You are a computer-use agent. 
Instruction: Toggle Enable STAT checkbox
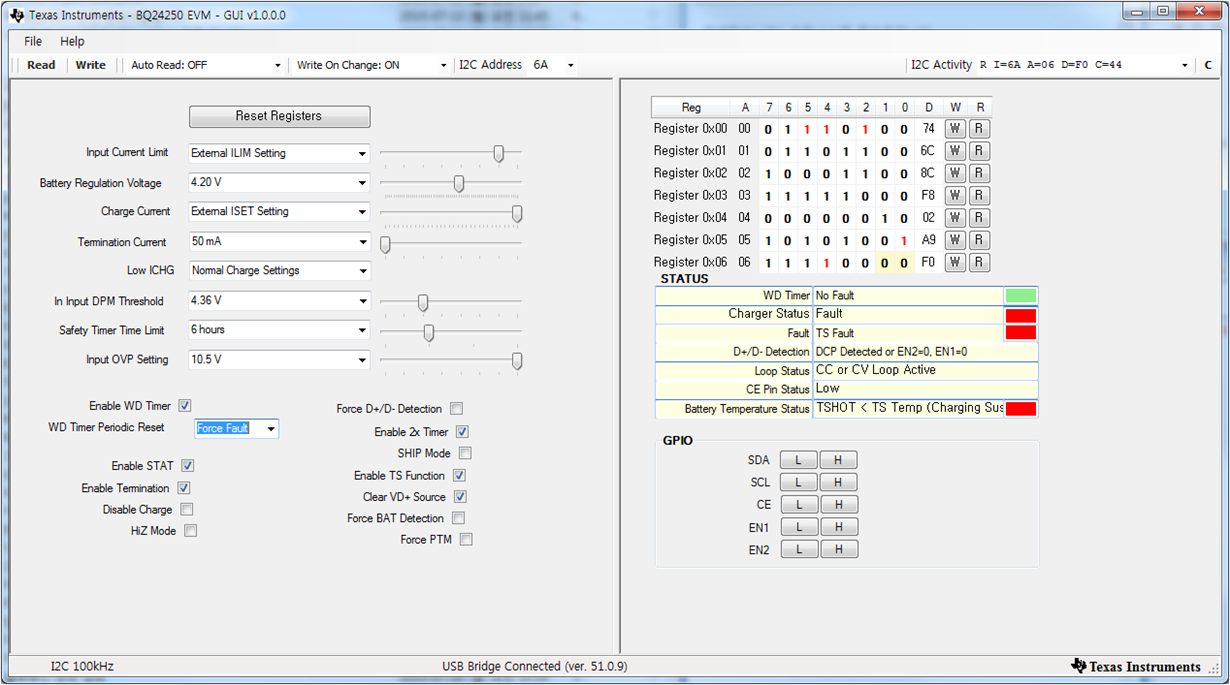click(x=187, y=466)
